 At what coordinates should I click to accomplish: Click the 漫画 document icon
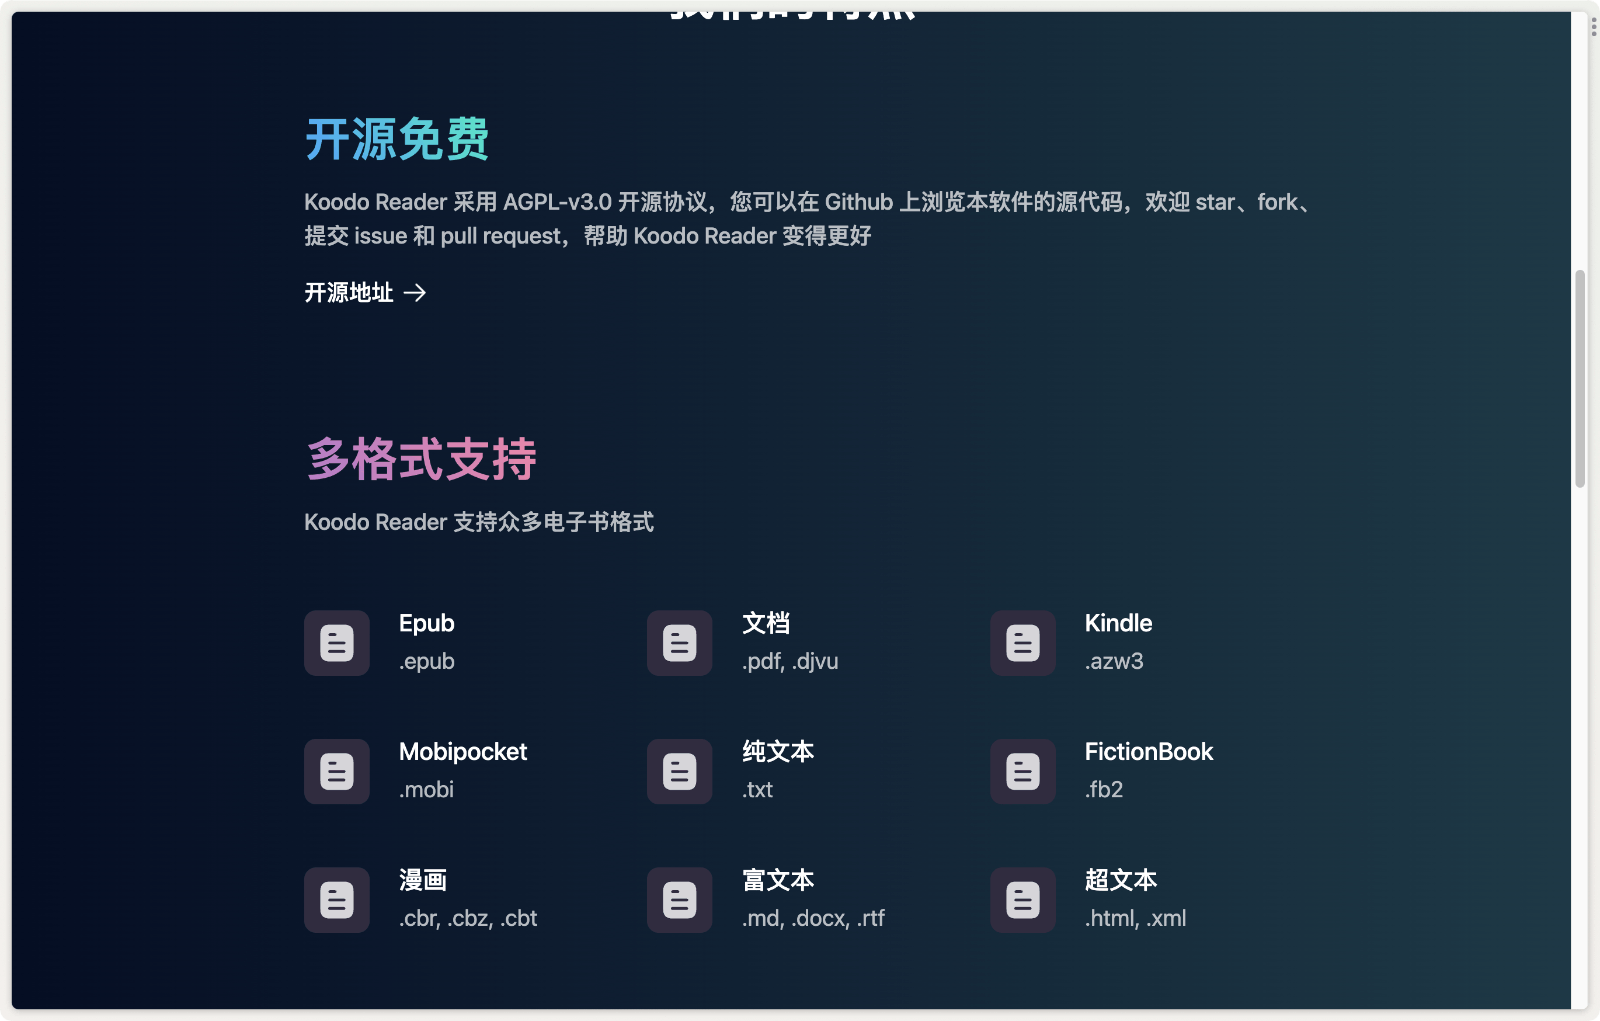pyautogui.click(x=336, y=899)
